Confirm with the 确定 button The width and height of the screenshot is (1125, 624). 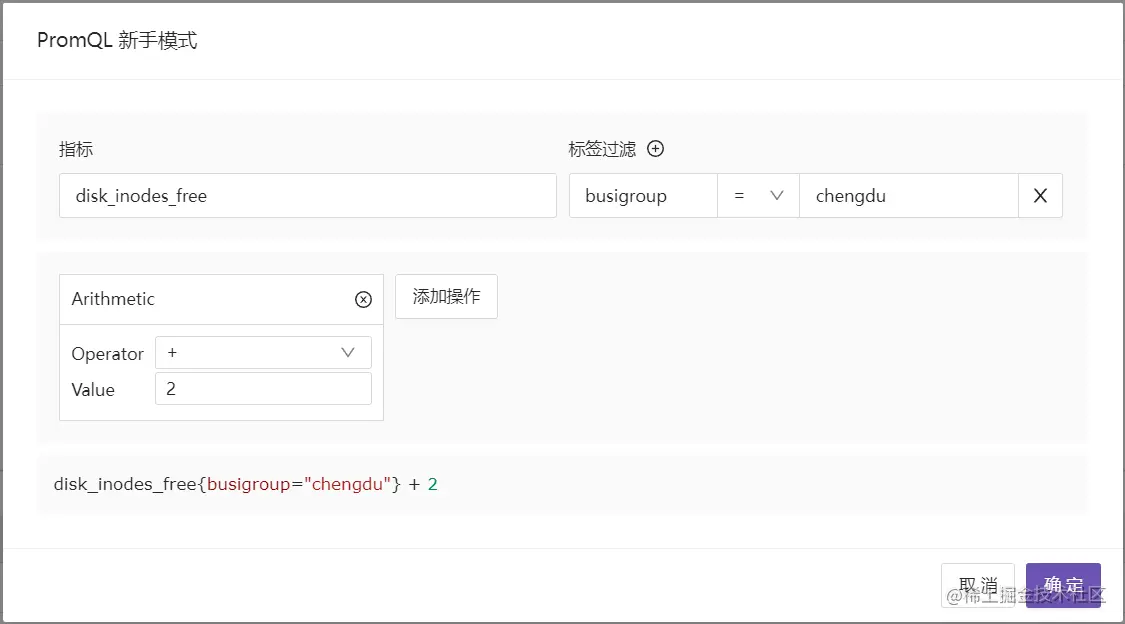[x=1063, y=585]
